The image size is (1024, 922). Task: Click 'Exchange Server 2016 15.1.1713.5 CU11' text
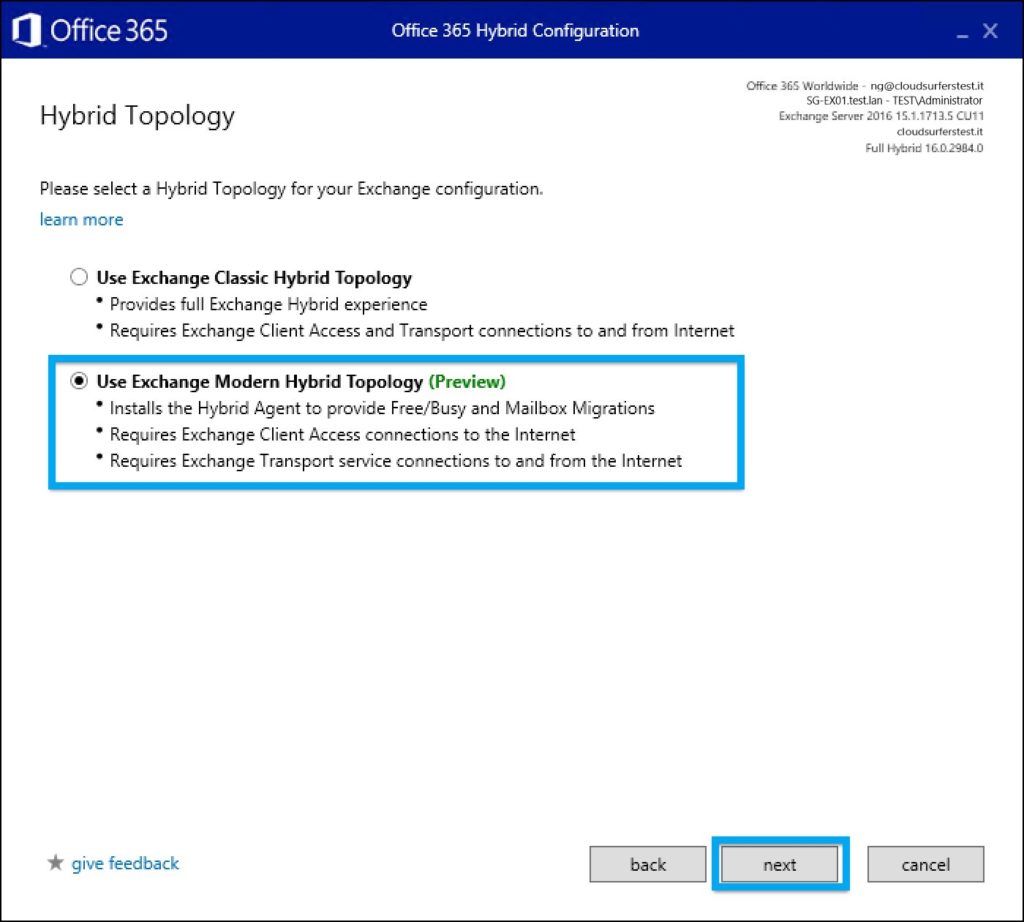881,116
